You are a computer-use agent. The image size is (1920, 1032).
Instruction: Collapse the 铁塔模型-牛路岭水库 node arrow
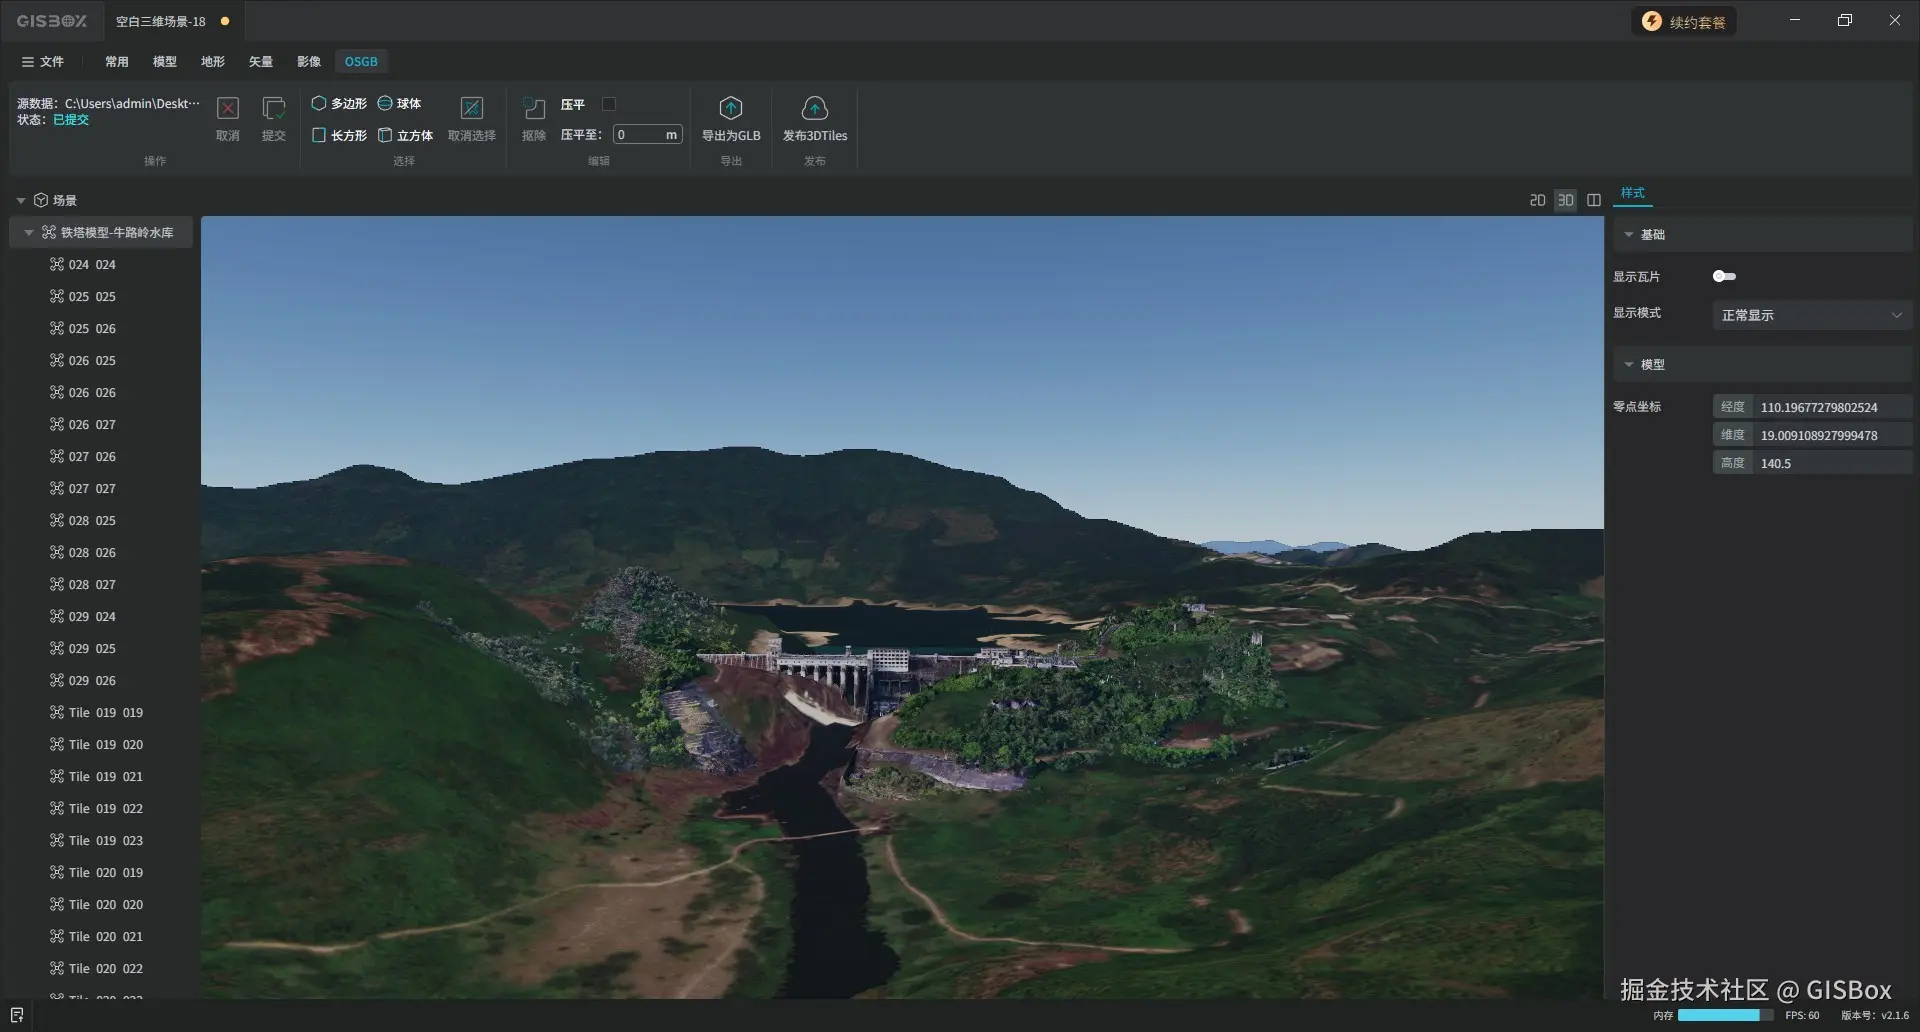(29, 232)
